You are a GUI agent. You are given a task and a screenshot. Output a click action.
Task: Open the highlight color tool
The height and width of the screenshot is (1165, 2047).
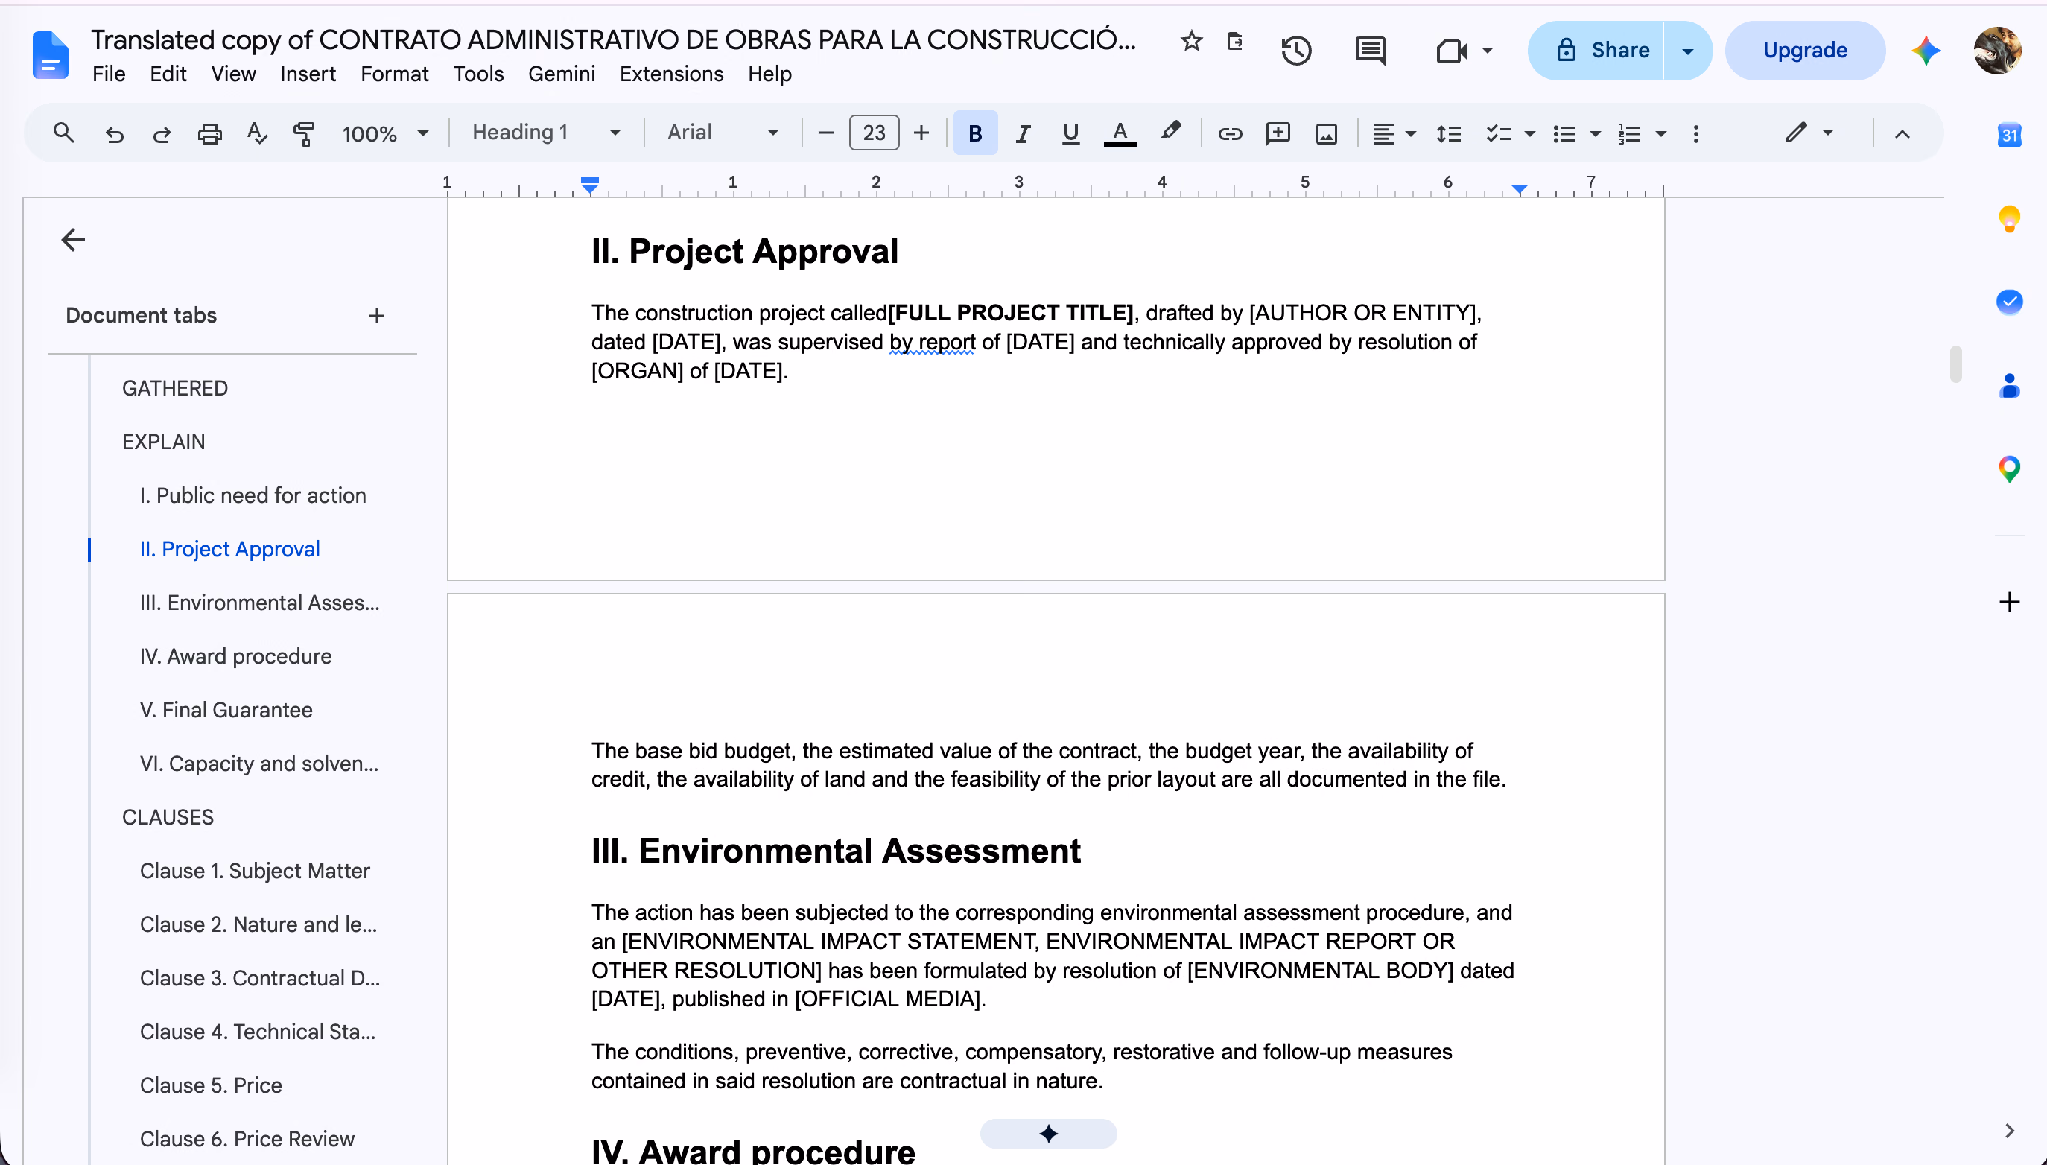tap(1170, 132)
